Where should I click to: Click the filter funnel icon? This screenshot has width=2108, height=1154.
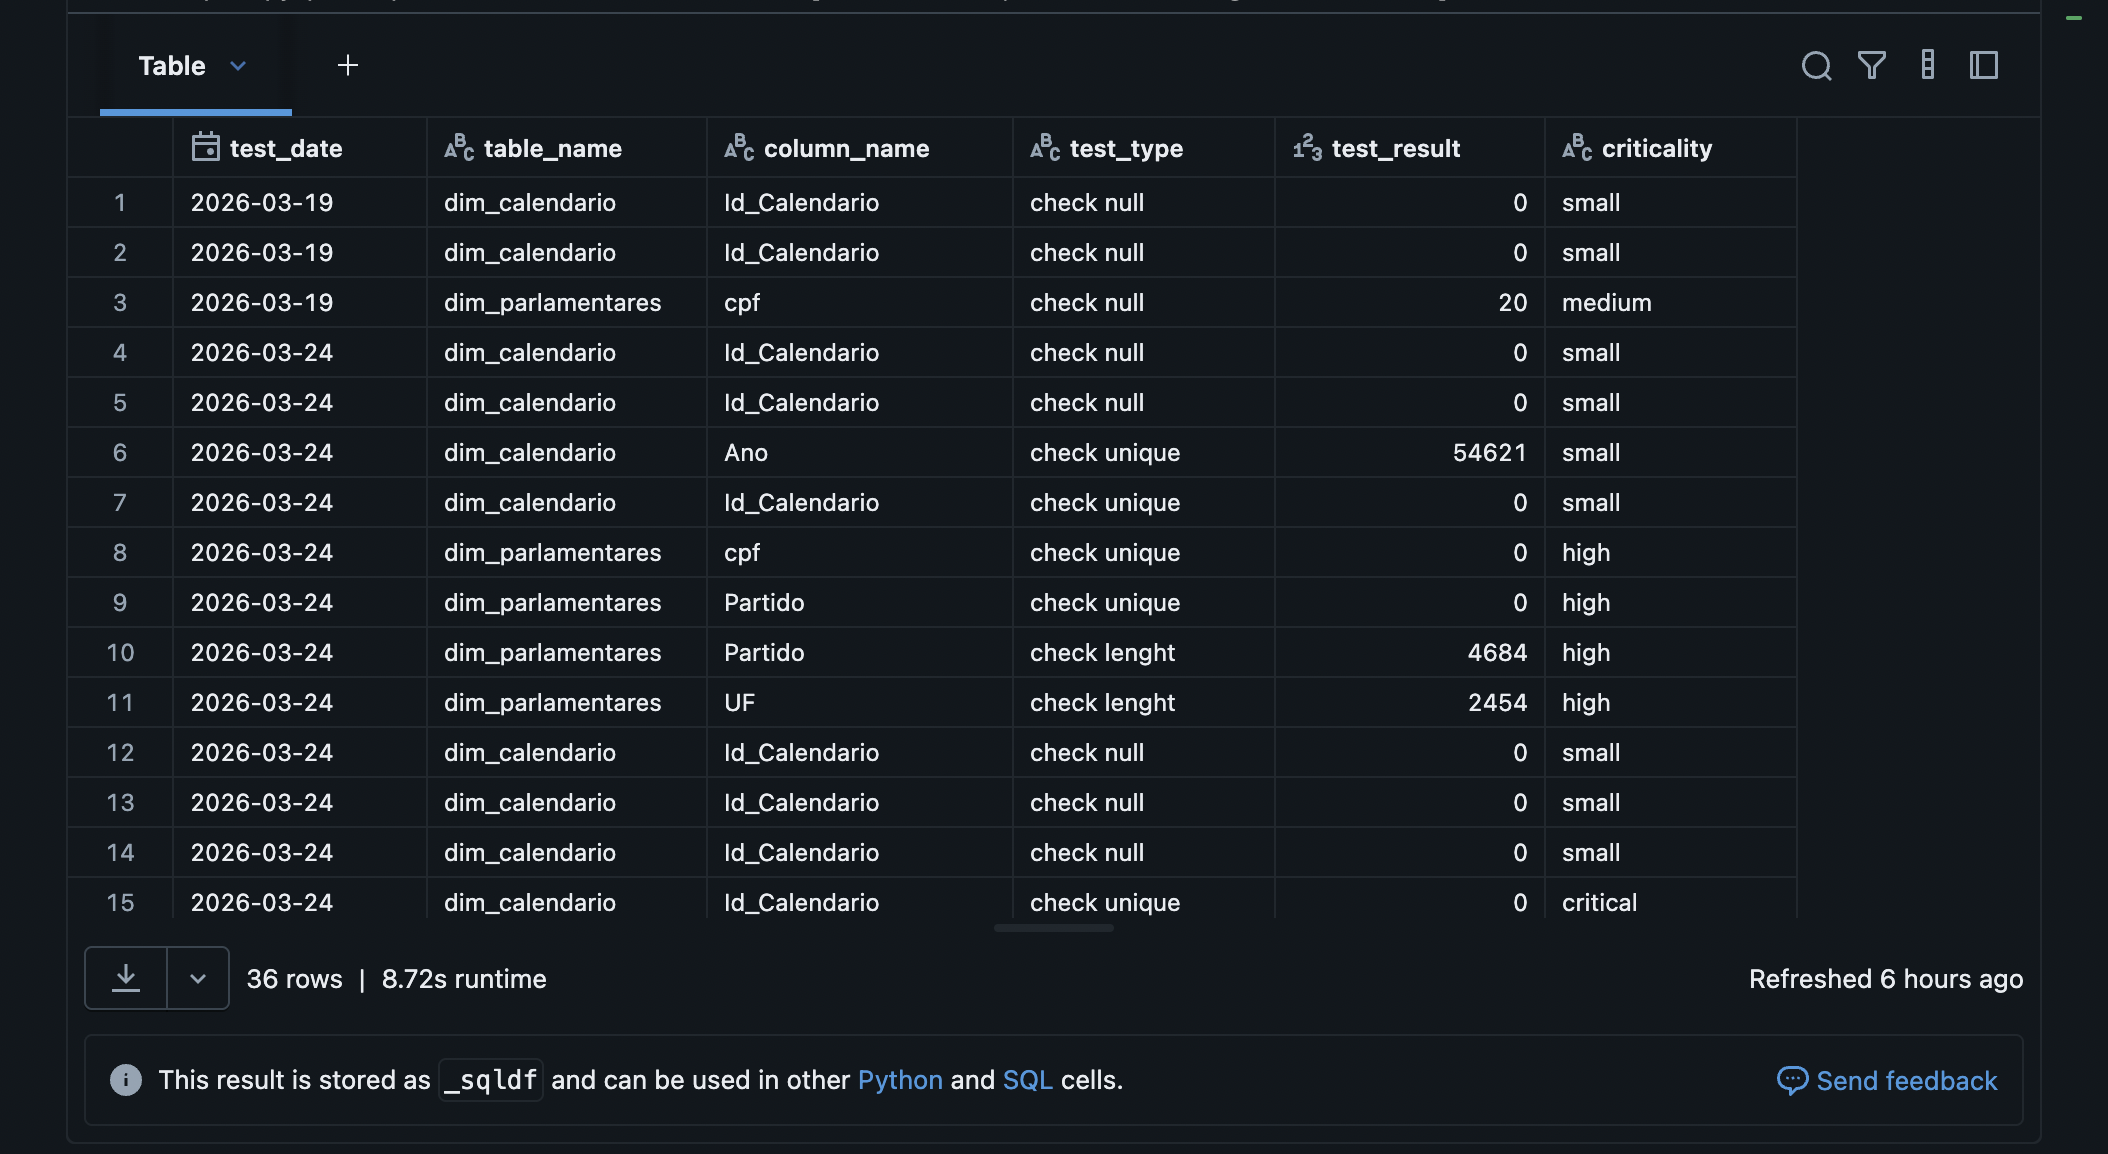(x=1872, y=66)
